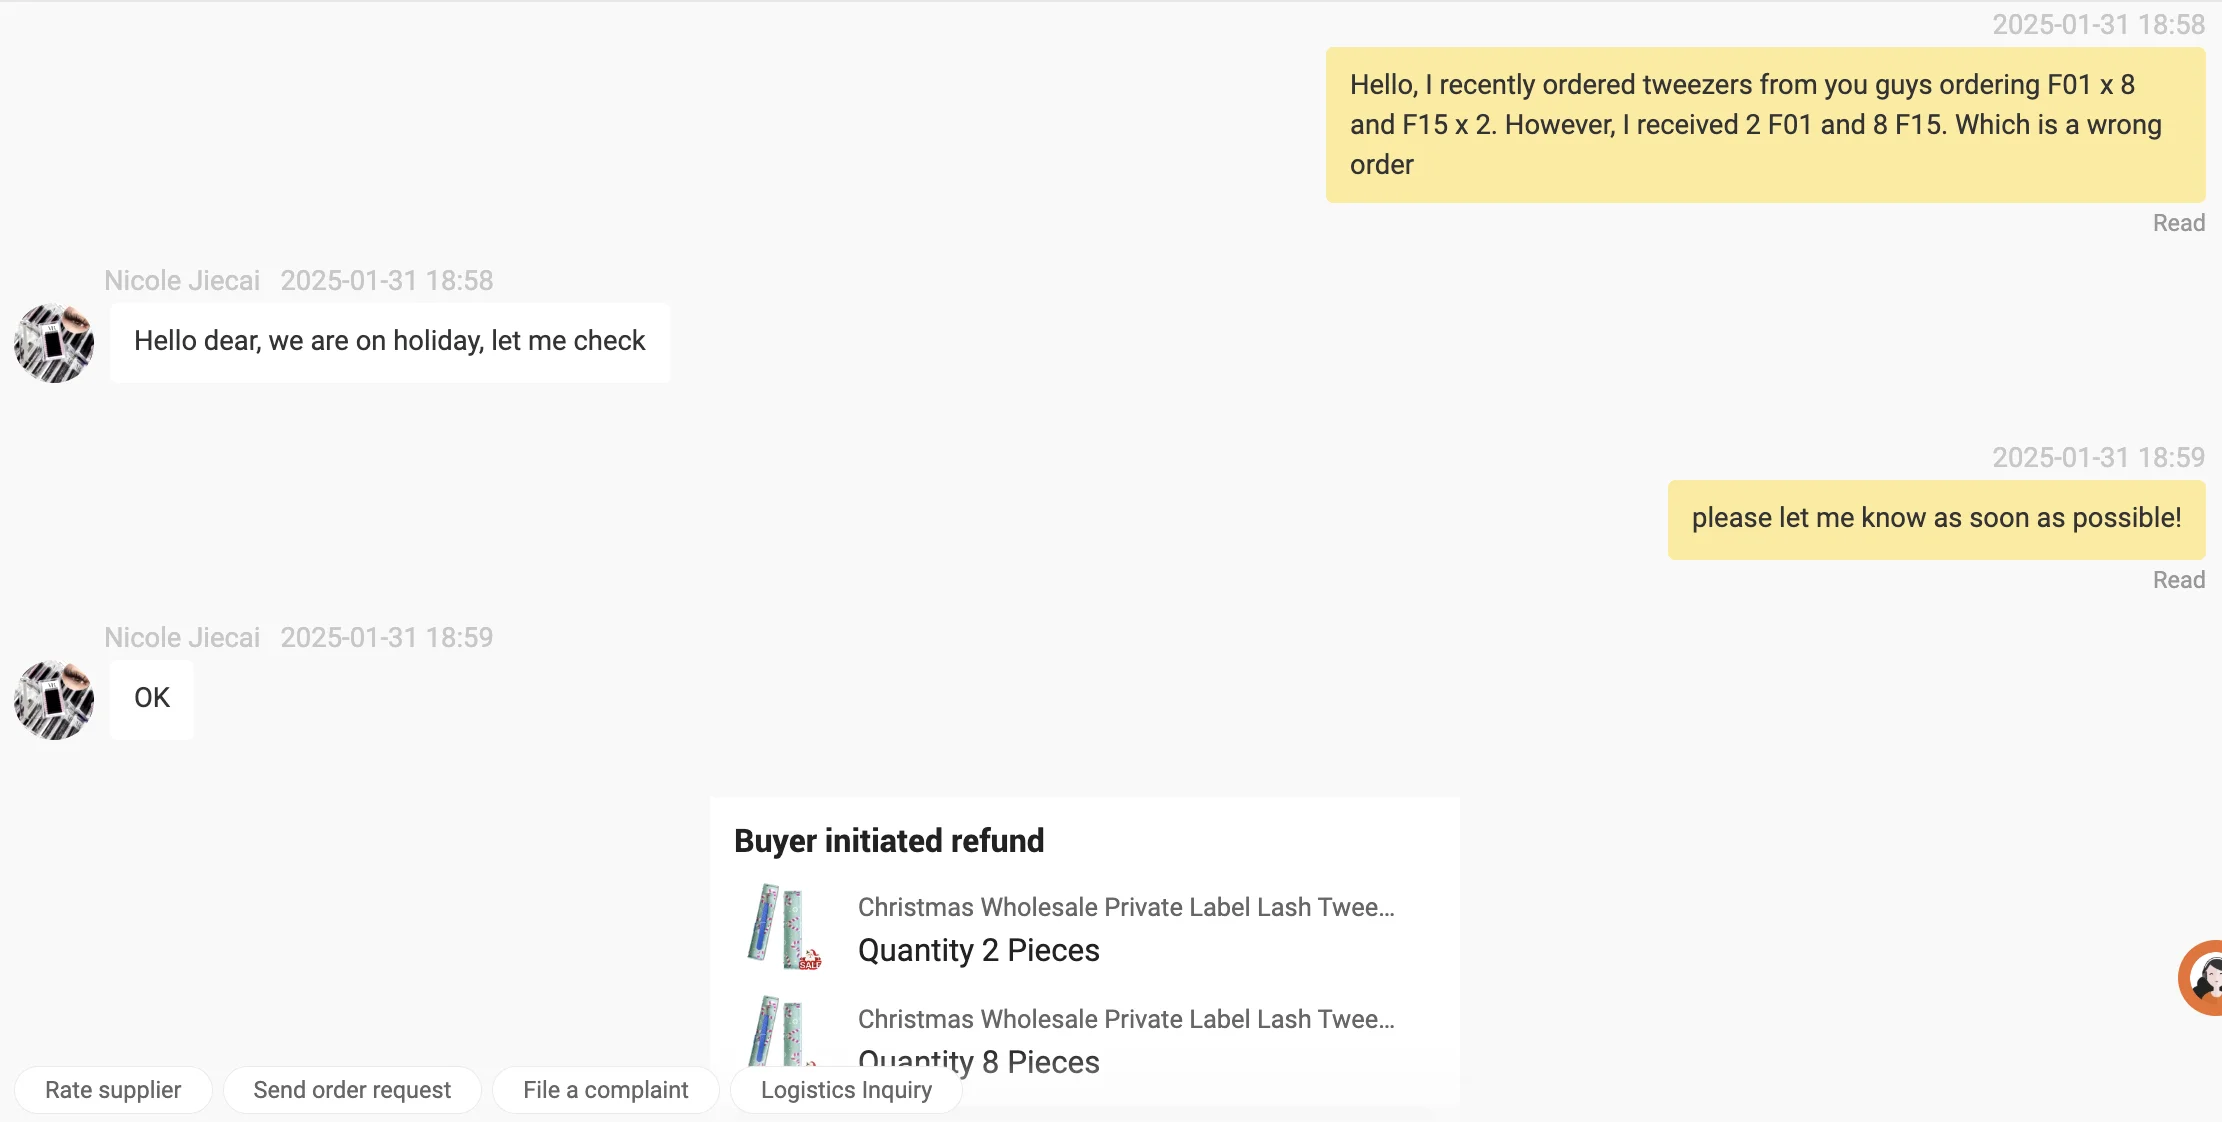Click the Buyer initiated refund heading
2222x1122 pixels.
tap(889, 841)
